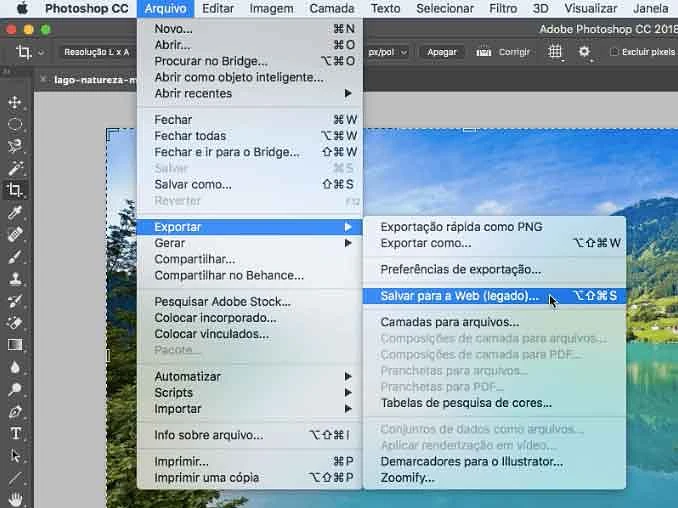Click Abrir... menu entry

250,45
